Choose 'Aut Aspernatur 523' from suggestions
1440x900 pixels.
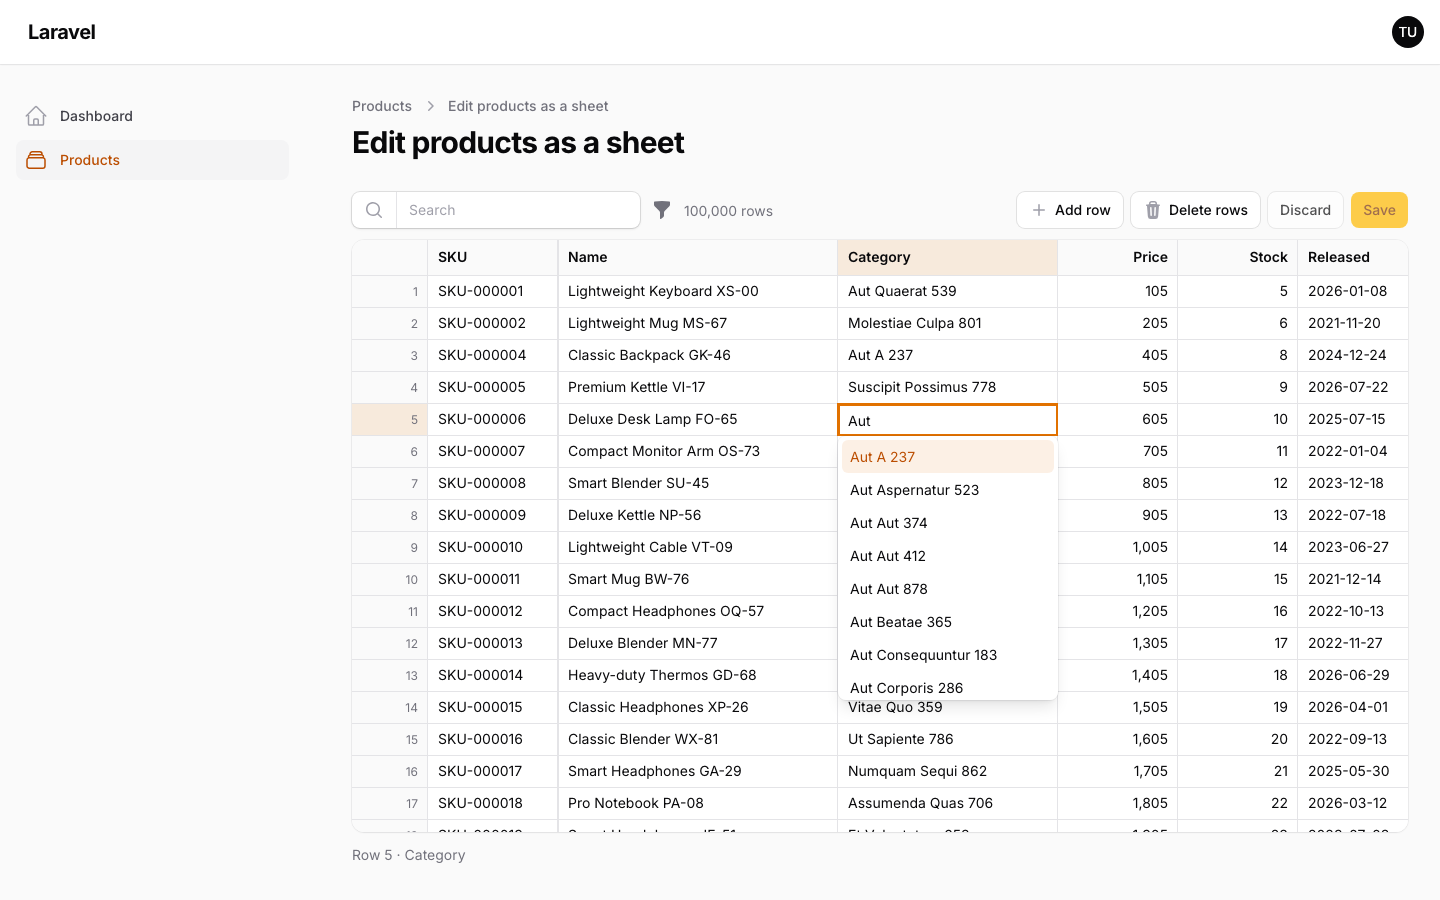[x=948, y=490]
